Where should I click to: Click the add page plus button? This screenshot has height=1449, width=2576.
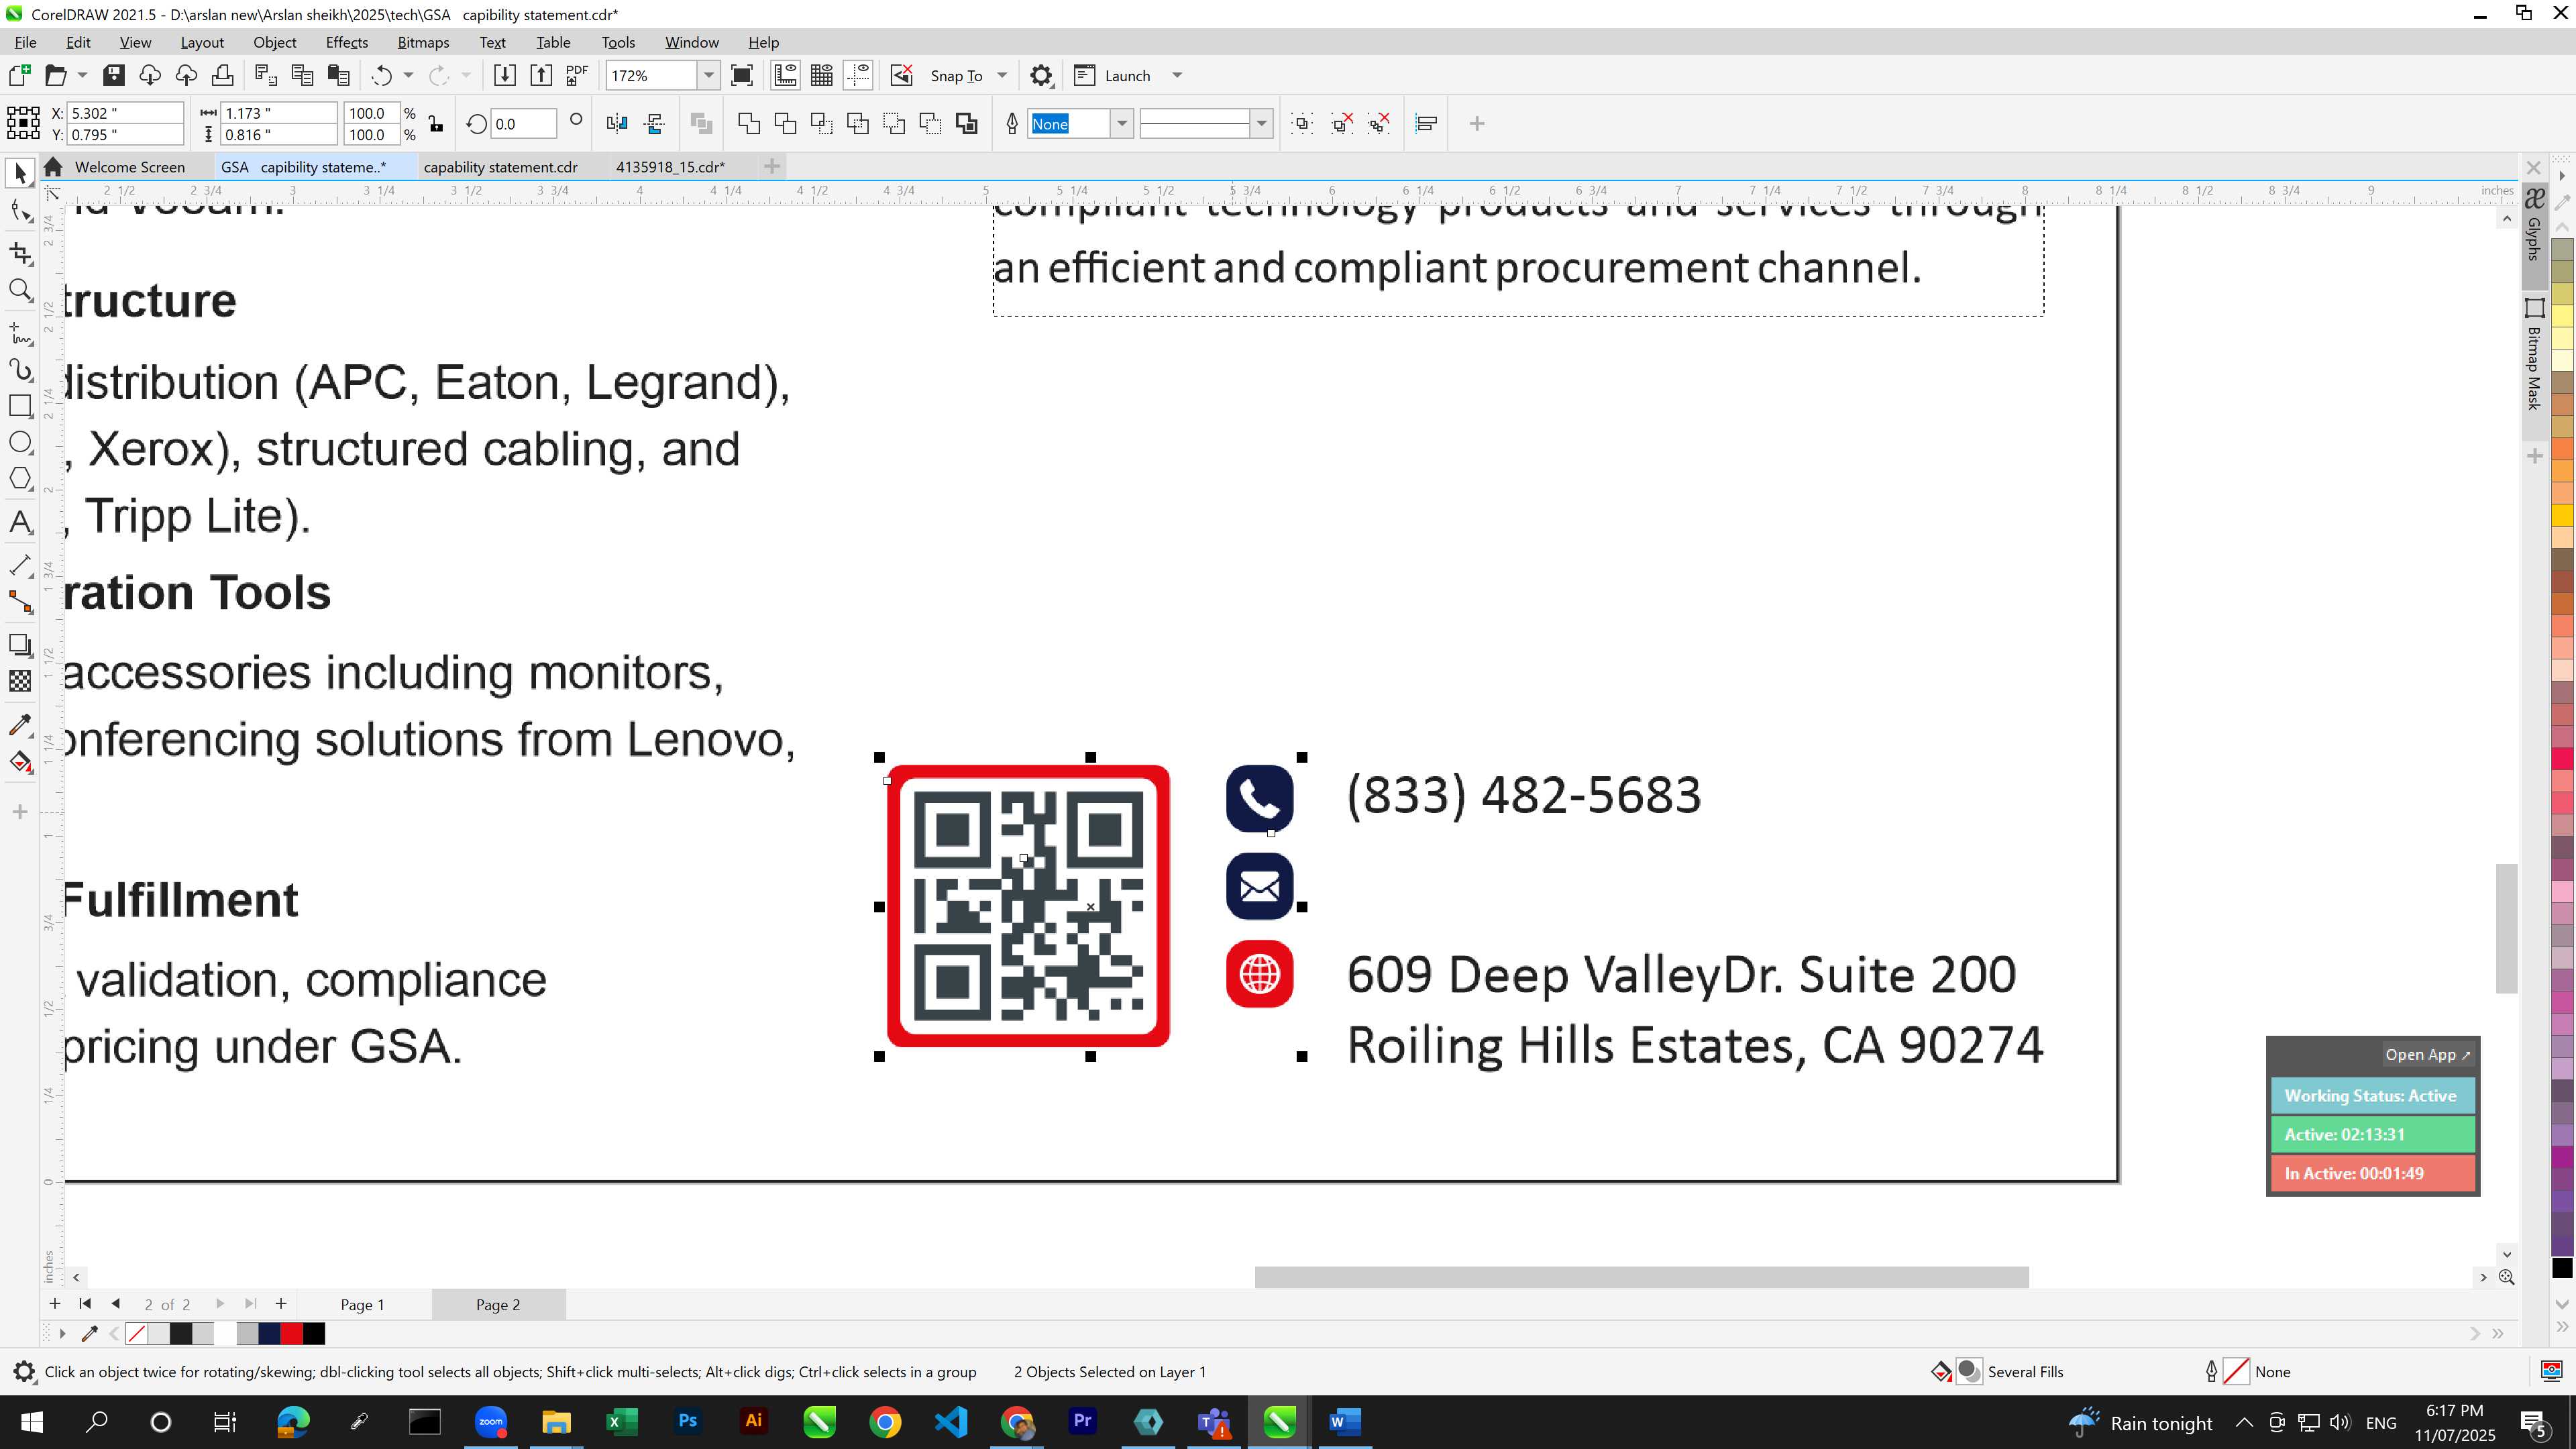(281, 1303)
